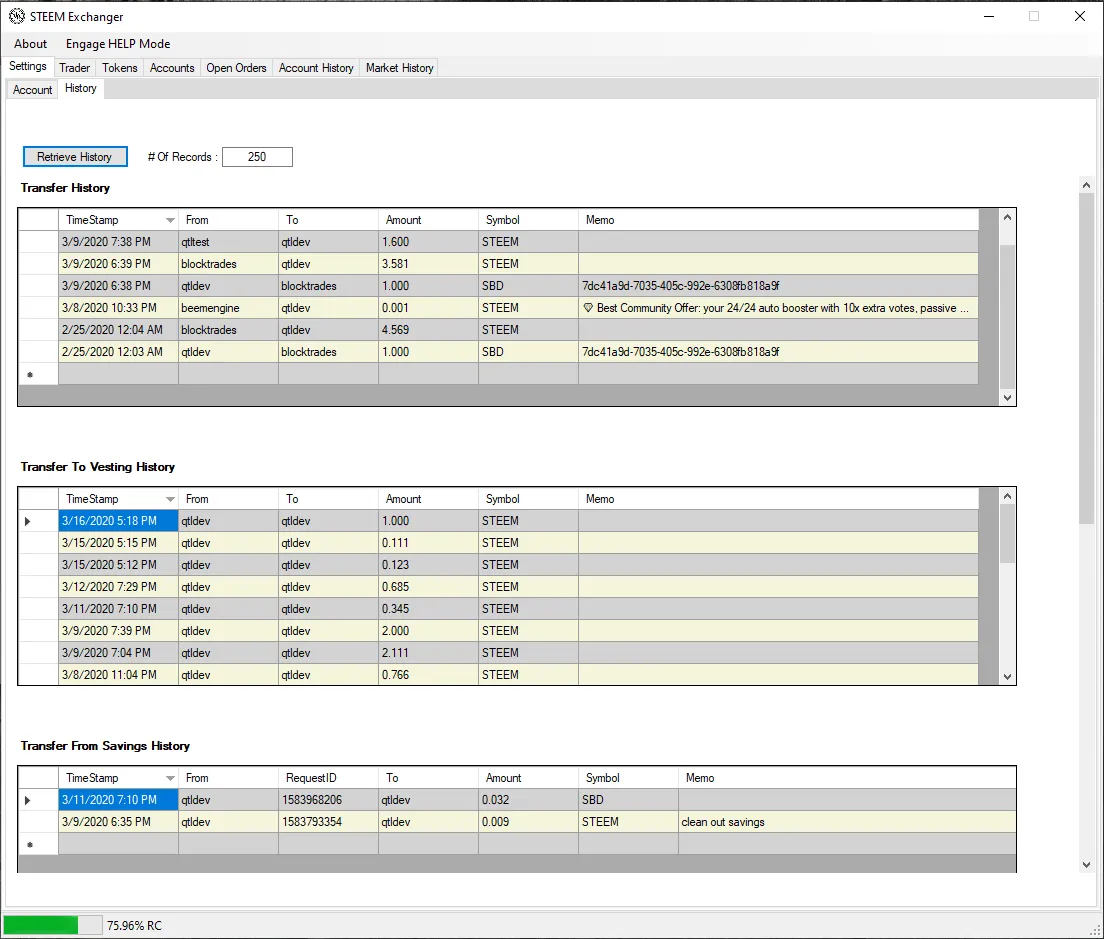The height and width of the screenshot is (939, 1104).
Task: Open the About menu
Action: pyautogui.click(x=30, y=44)
